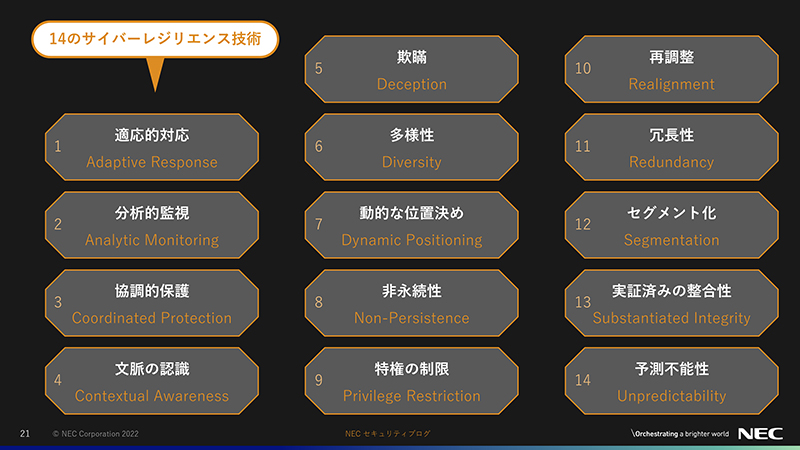Image resolution: width=800 pixels, height=450 pixels.
Task: Select the Diversity technique box
Action: (411, 147)
